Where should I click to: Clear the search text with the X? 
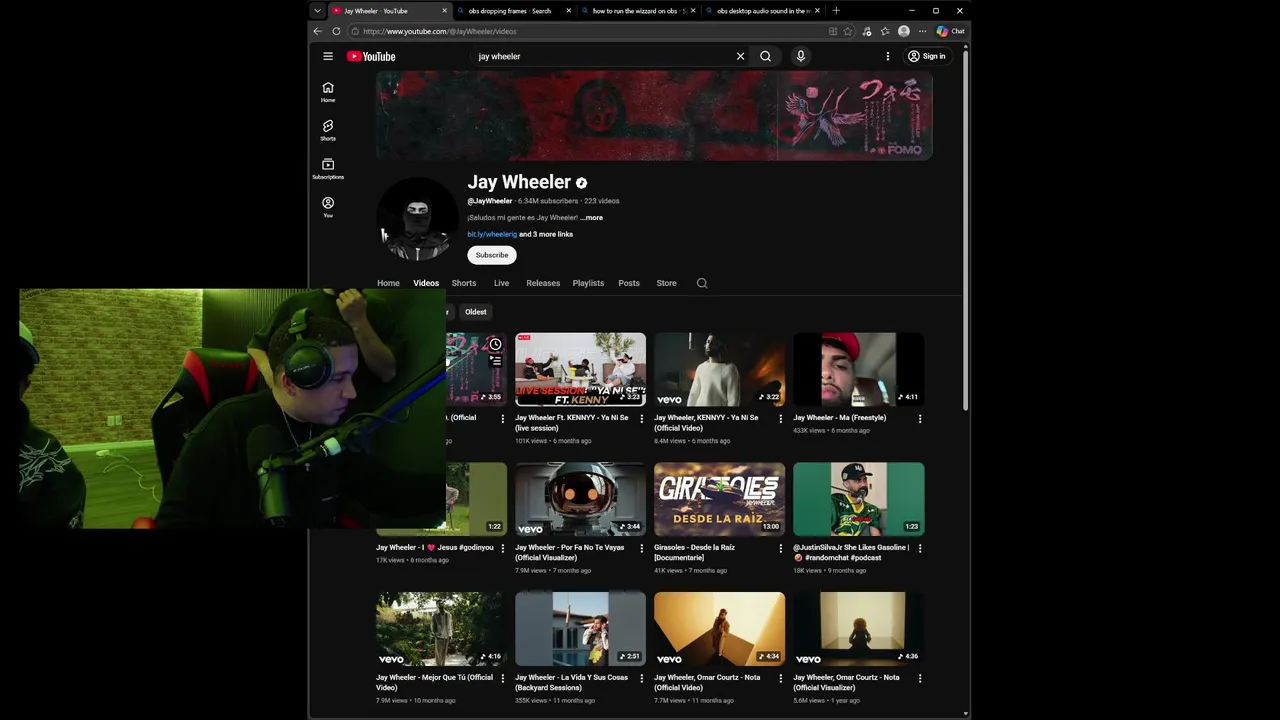[740, 56]
